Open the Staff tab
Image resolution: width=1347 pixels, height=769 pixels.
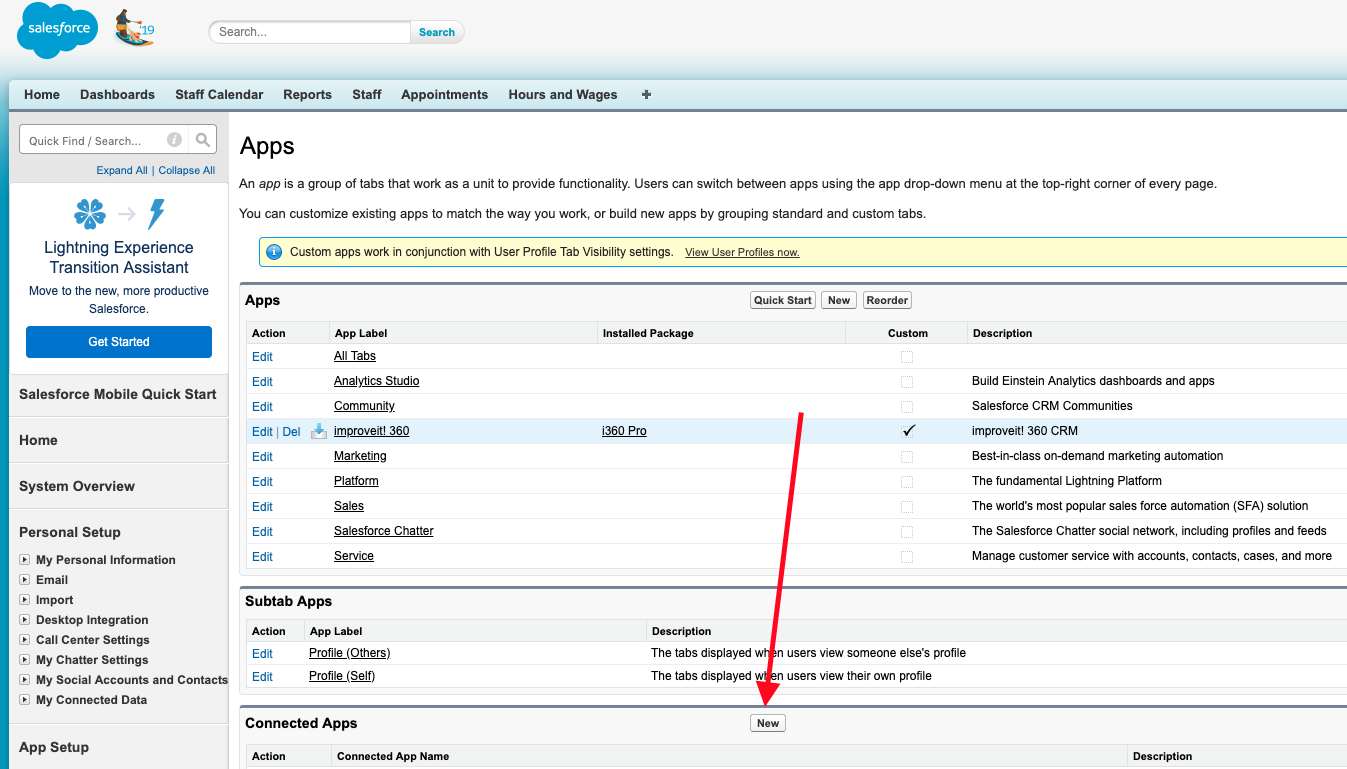pos(367,94)
